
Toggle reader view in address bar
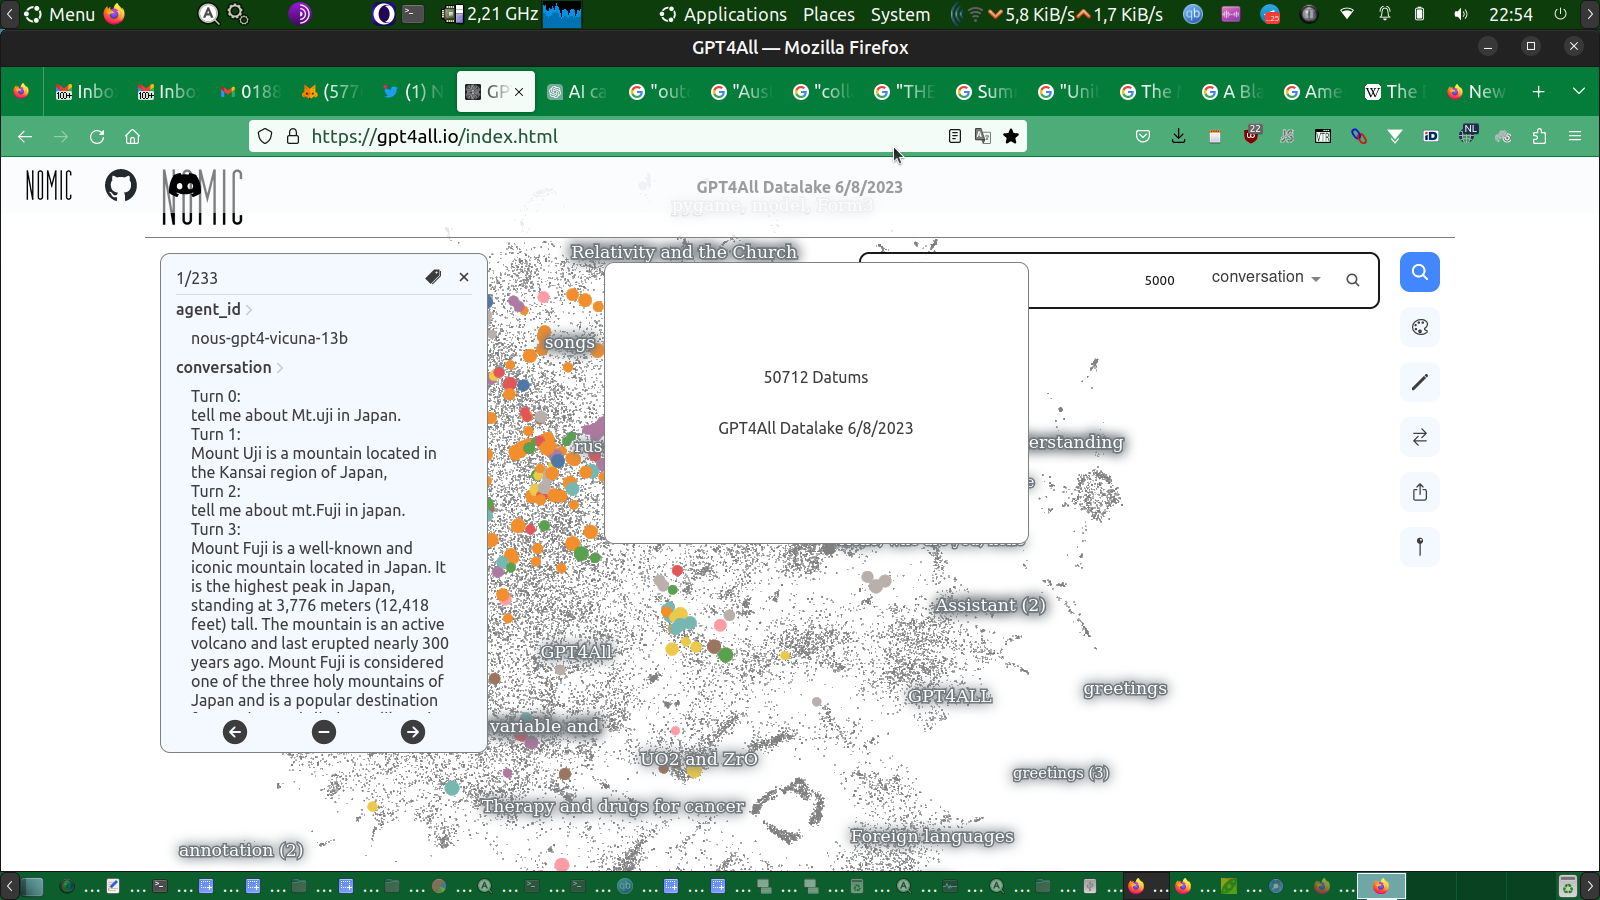point(955,136)
